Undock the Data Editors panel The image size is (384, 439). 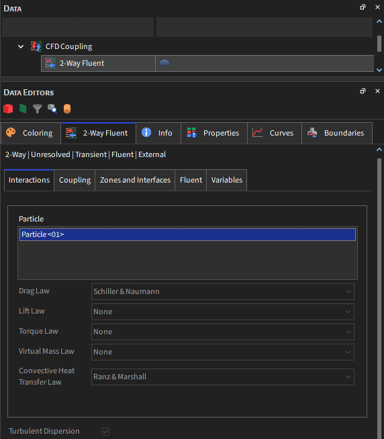(x=363, y=91)
